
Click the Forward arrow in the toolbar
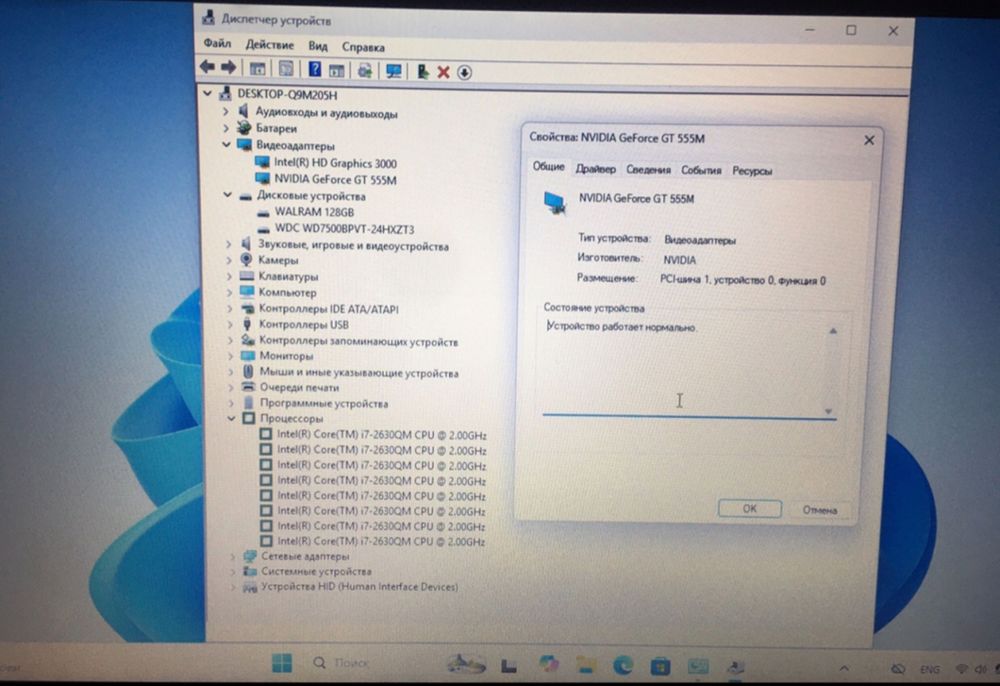tap(228, 67)
